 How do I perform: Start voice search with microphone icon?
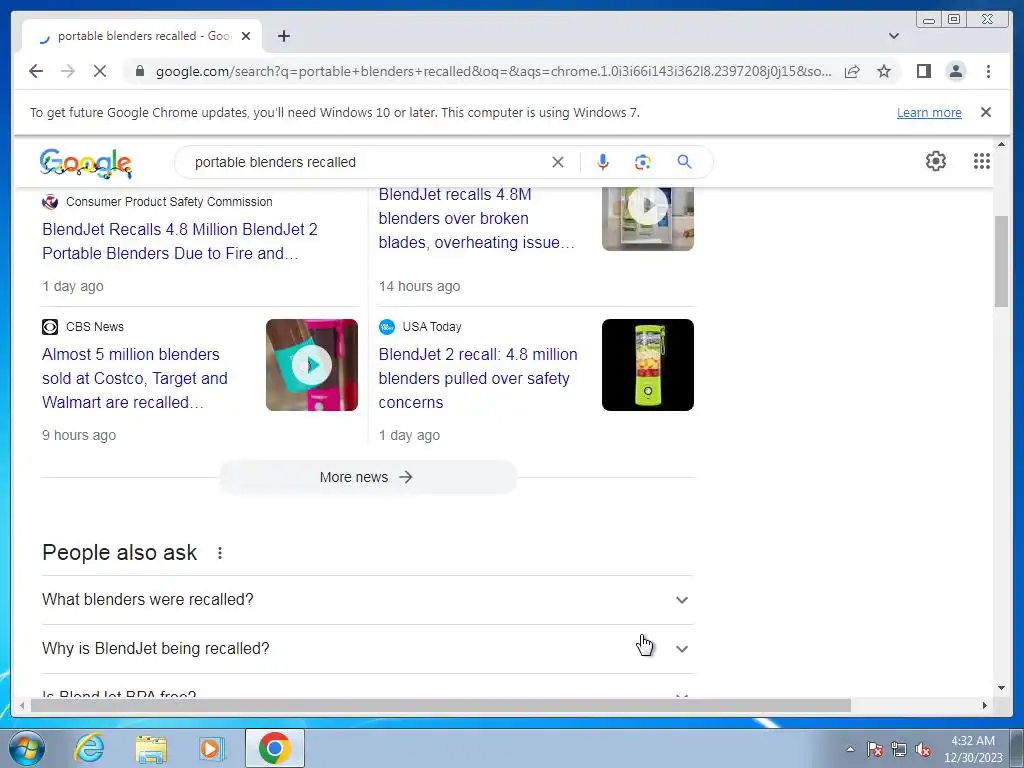pyautogui.click(x=603, y=162)
